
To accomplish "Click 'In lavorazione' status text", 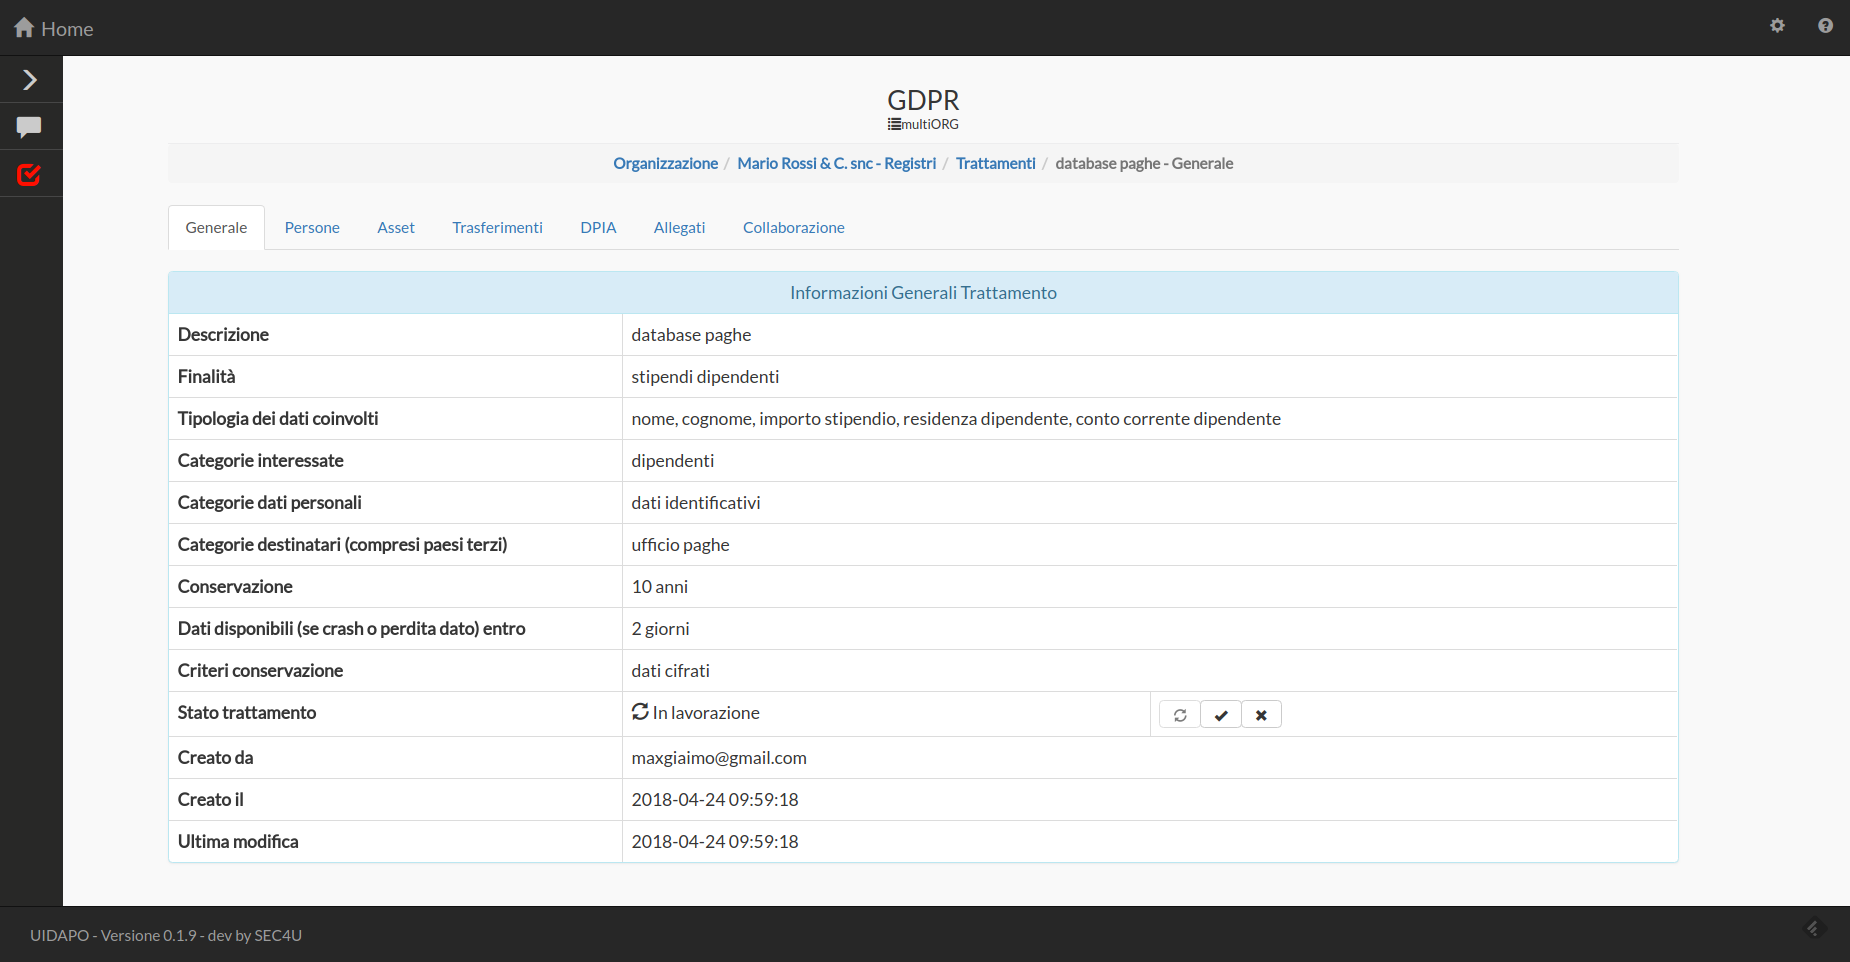I will tap(706, 713).
